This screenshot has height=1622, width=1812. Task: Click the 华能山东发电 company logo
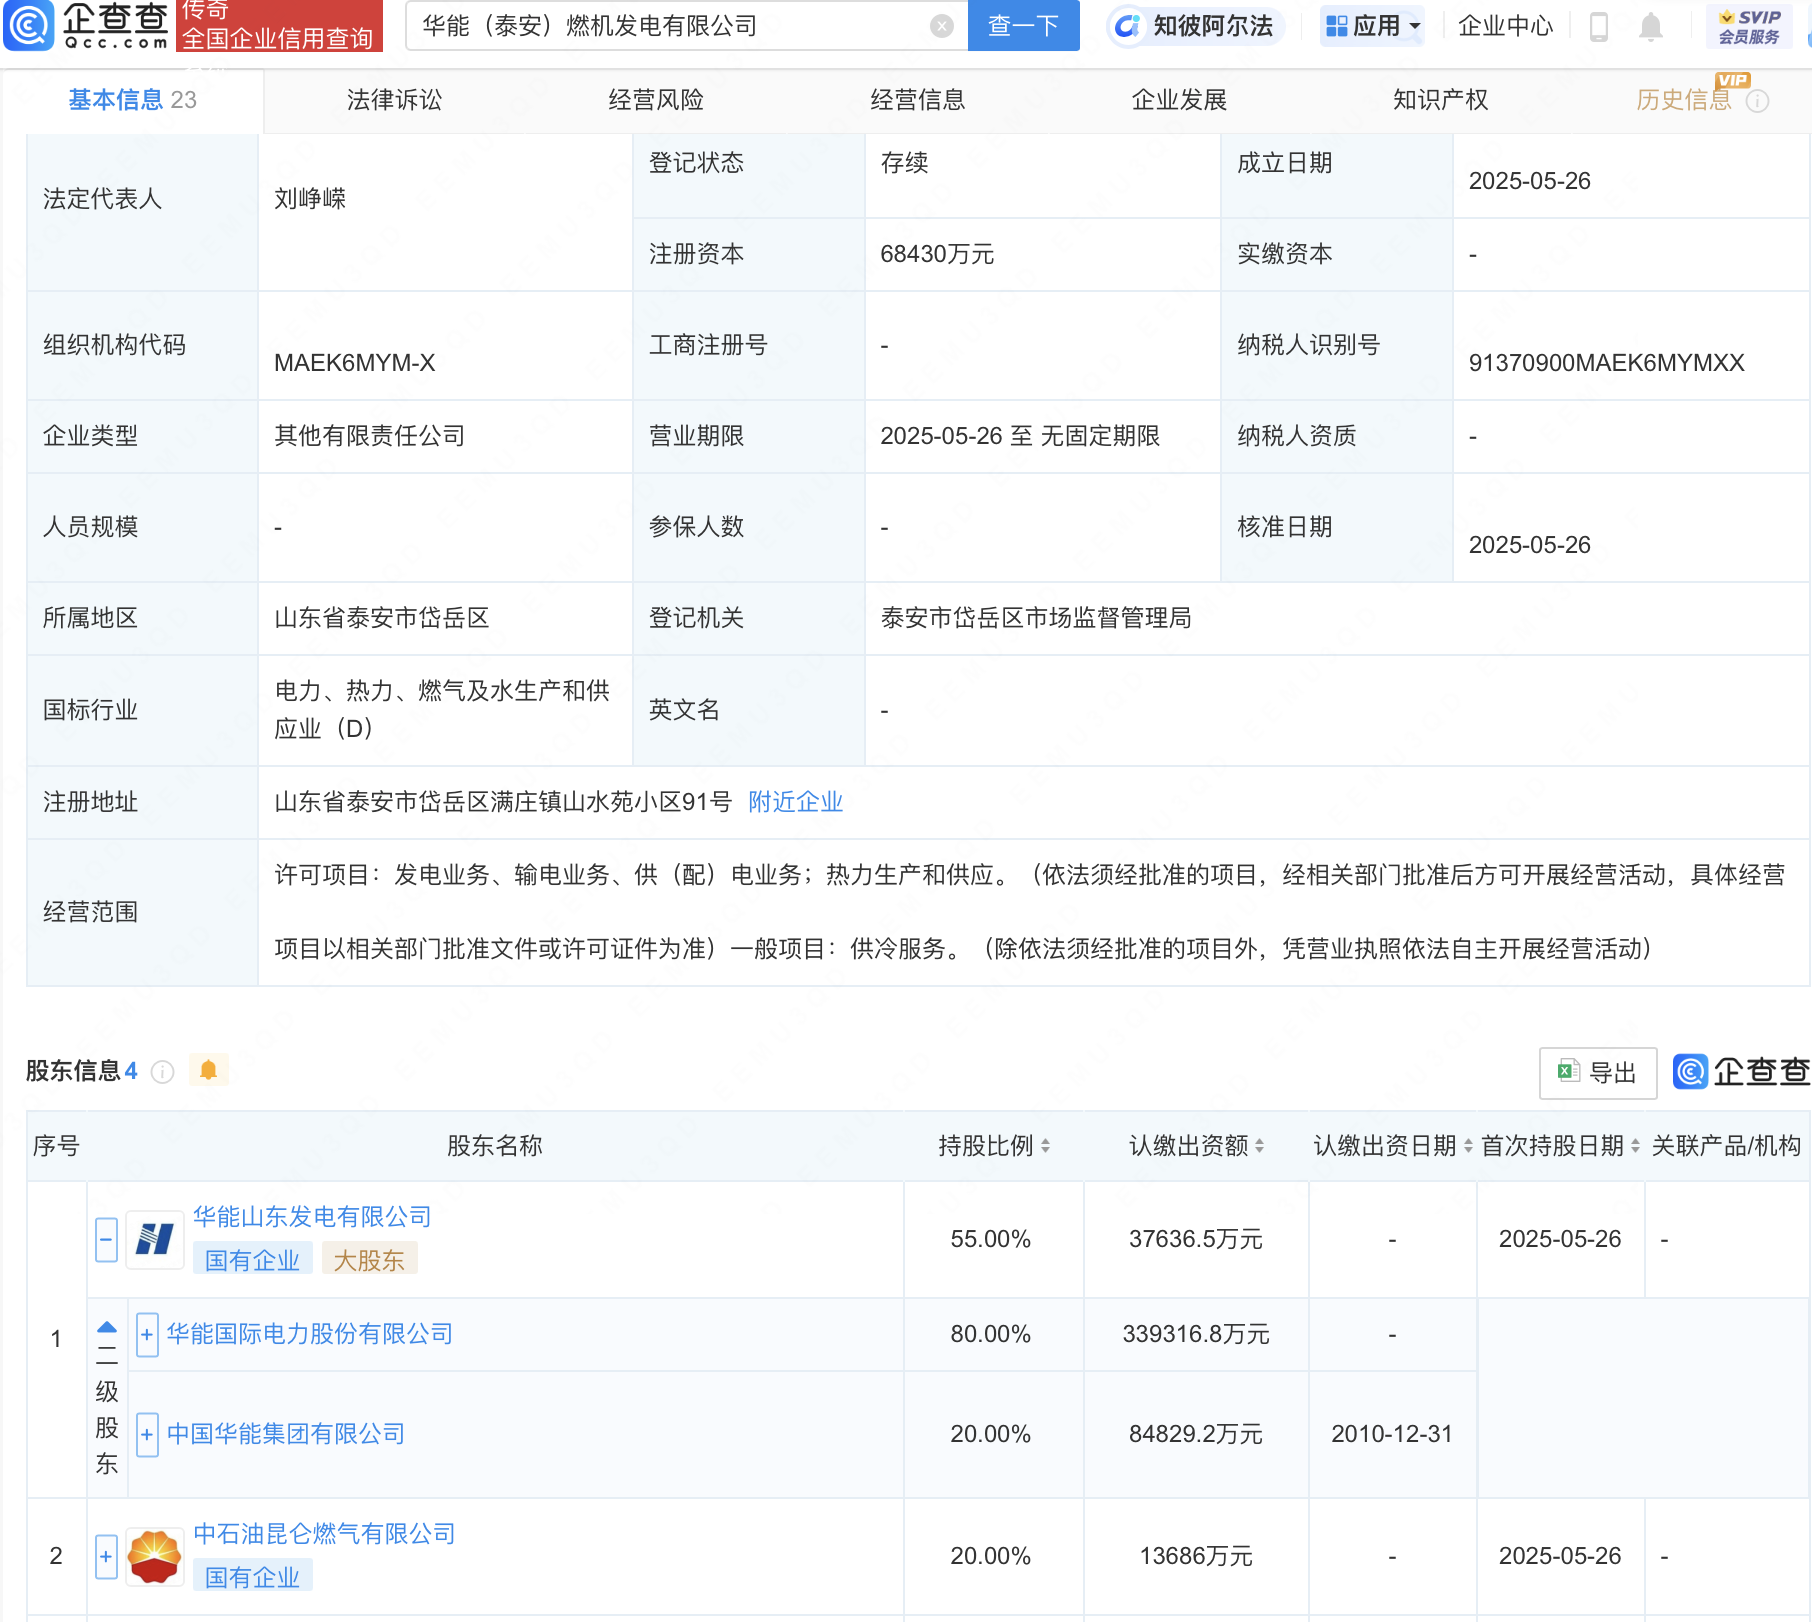click(x=155, y=1240)
